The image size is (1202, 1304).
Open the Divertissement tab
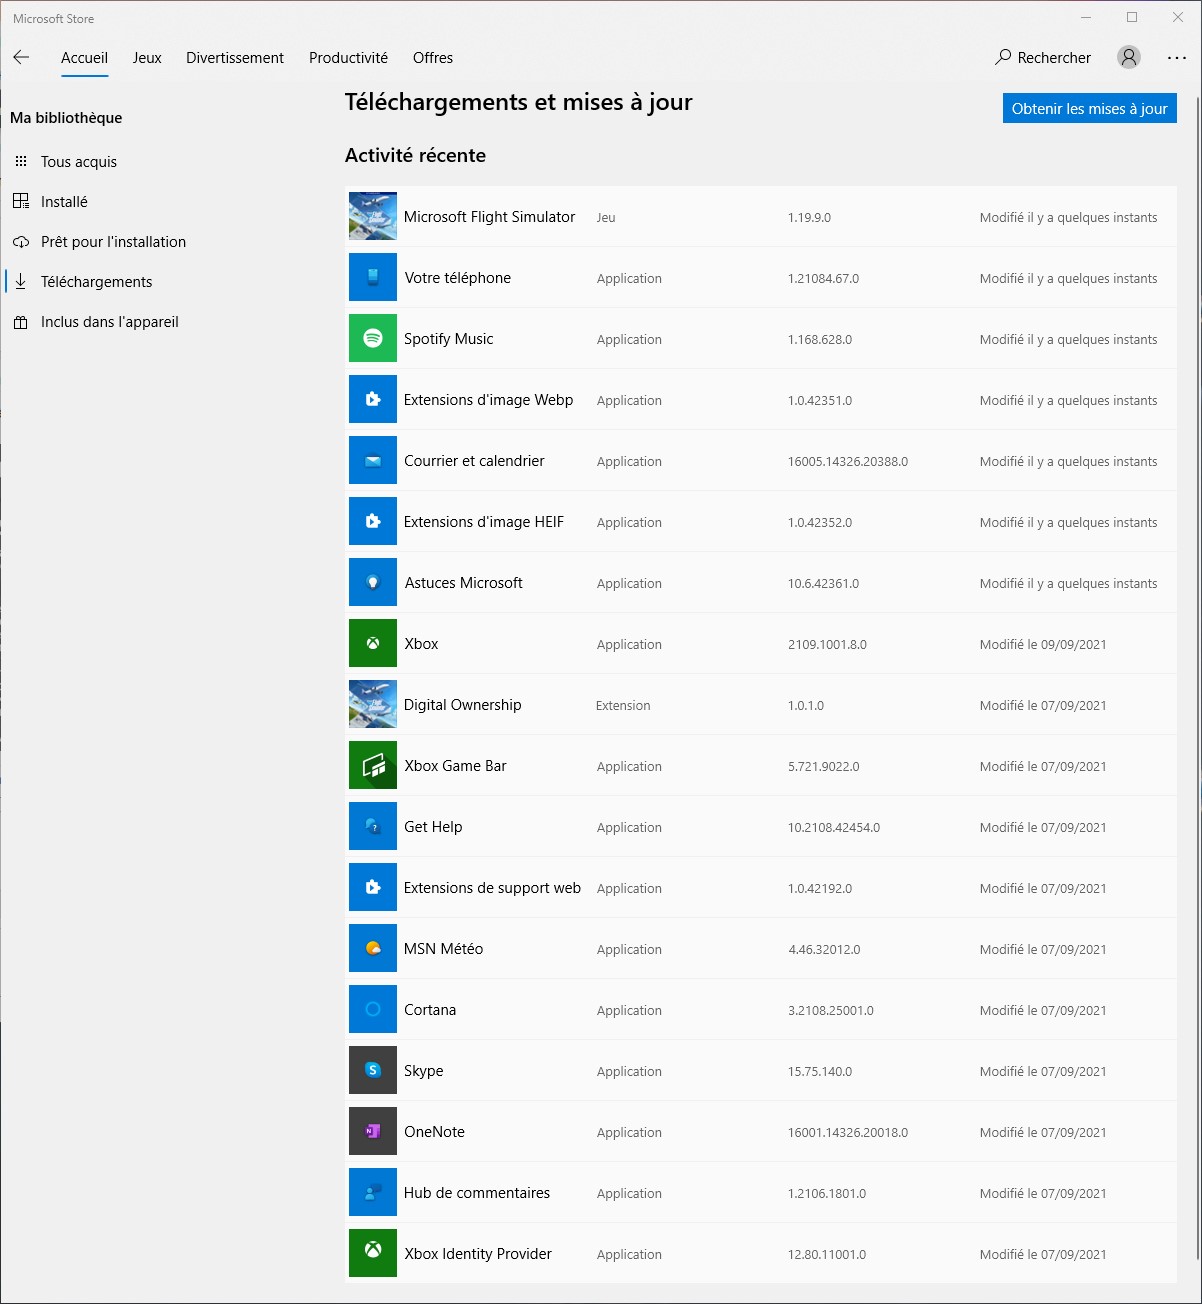click(x=235, y=58)
